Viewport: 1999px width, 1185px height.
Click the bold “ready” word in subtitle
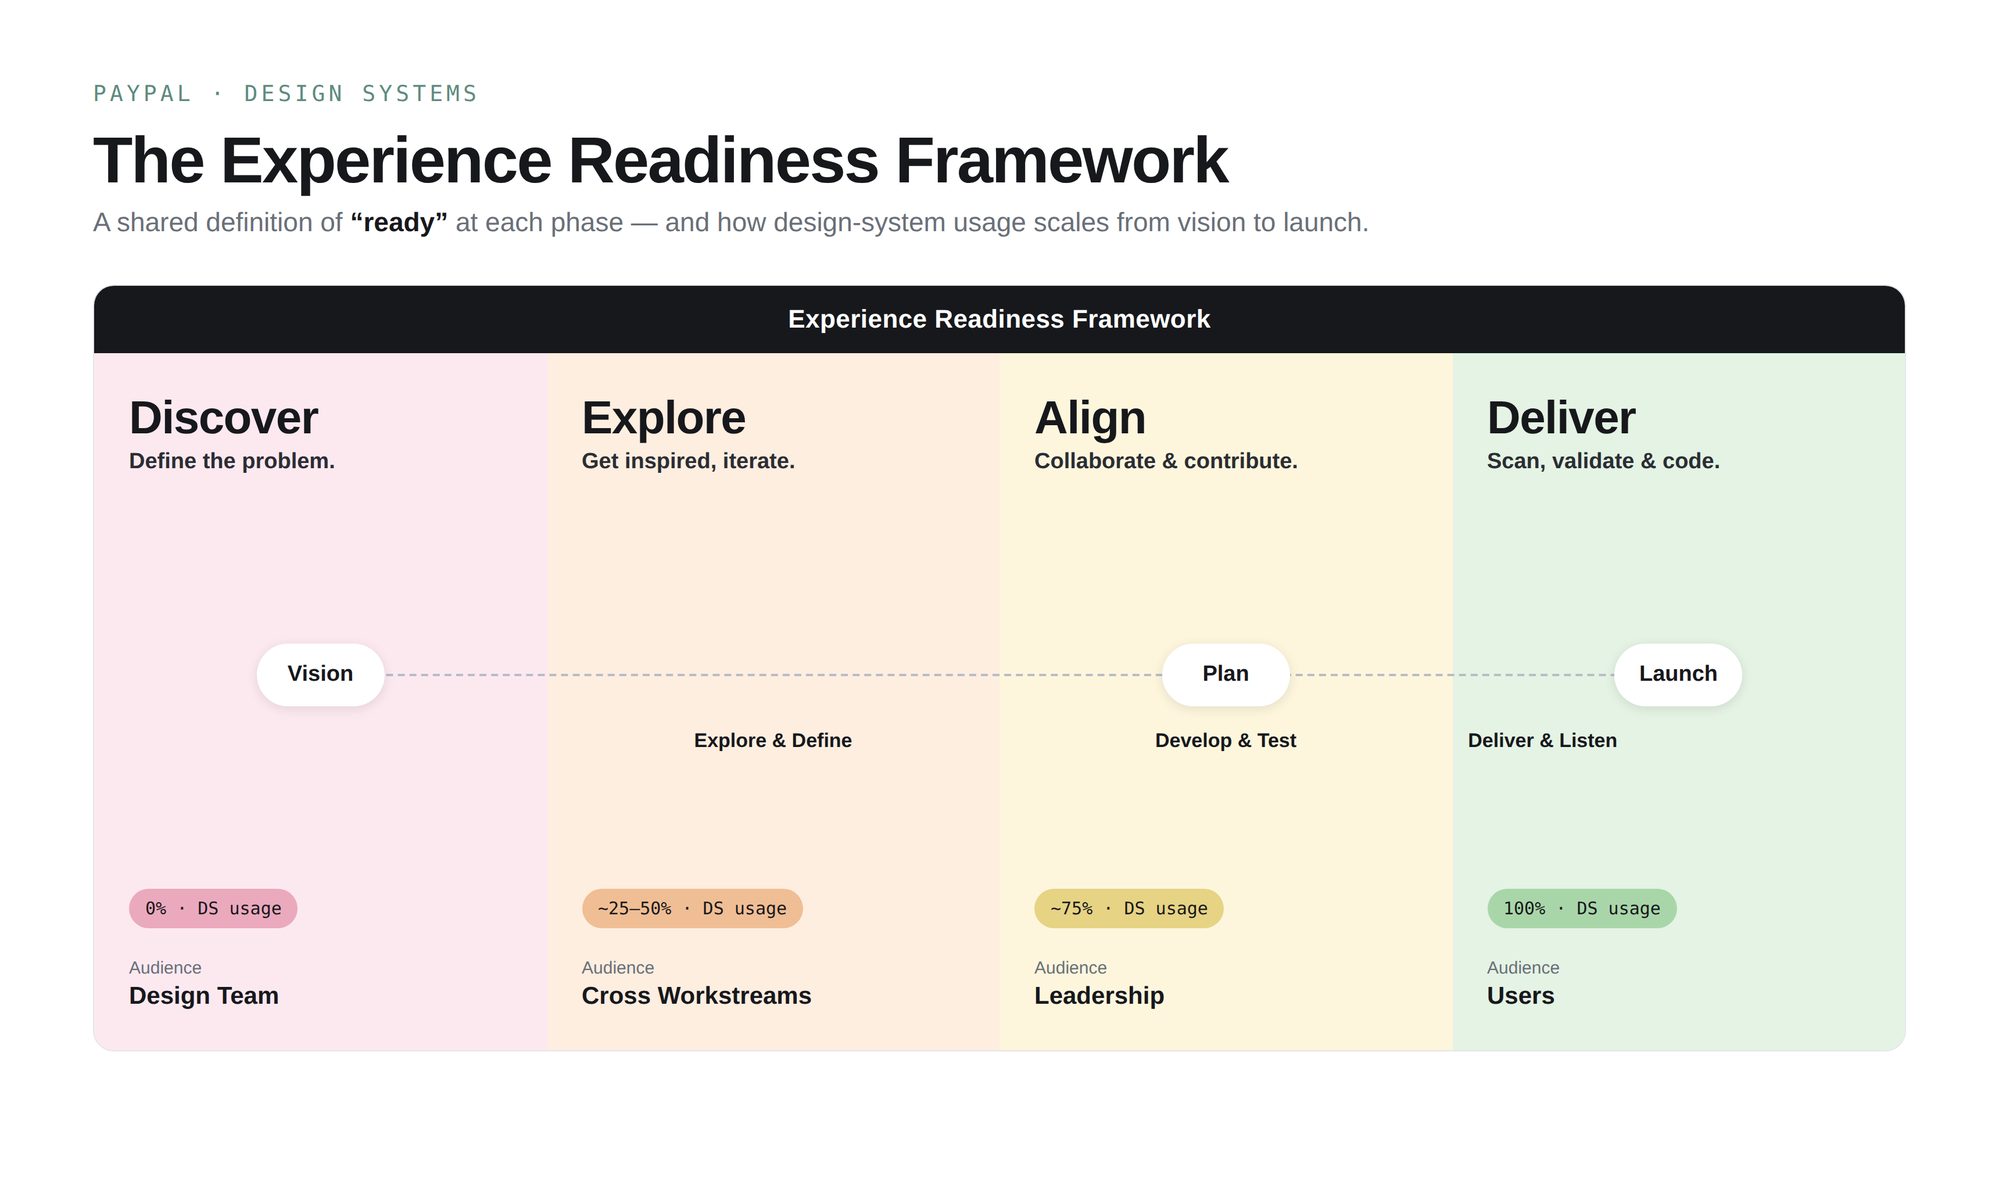pos(399,222)
